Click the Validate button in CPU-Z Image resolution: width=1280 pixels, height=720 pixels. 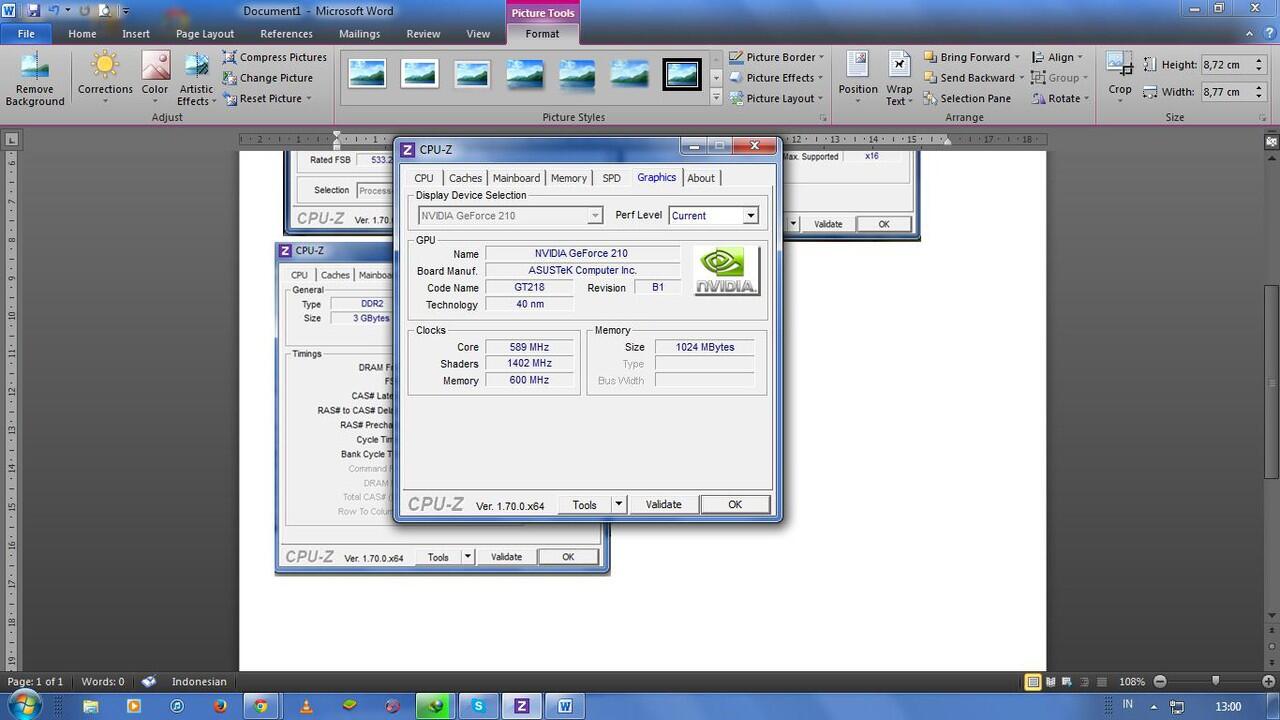(x=663, y=505)
